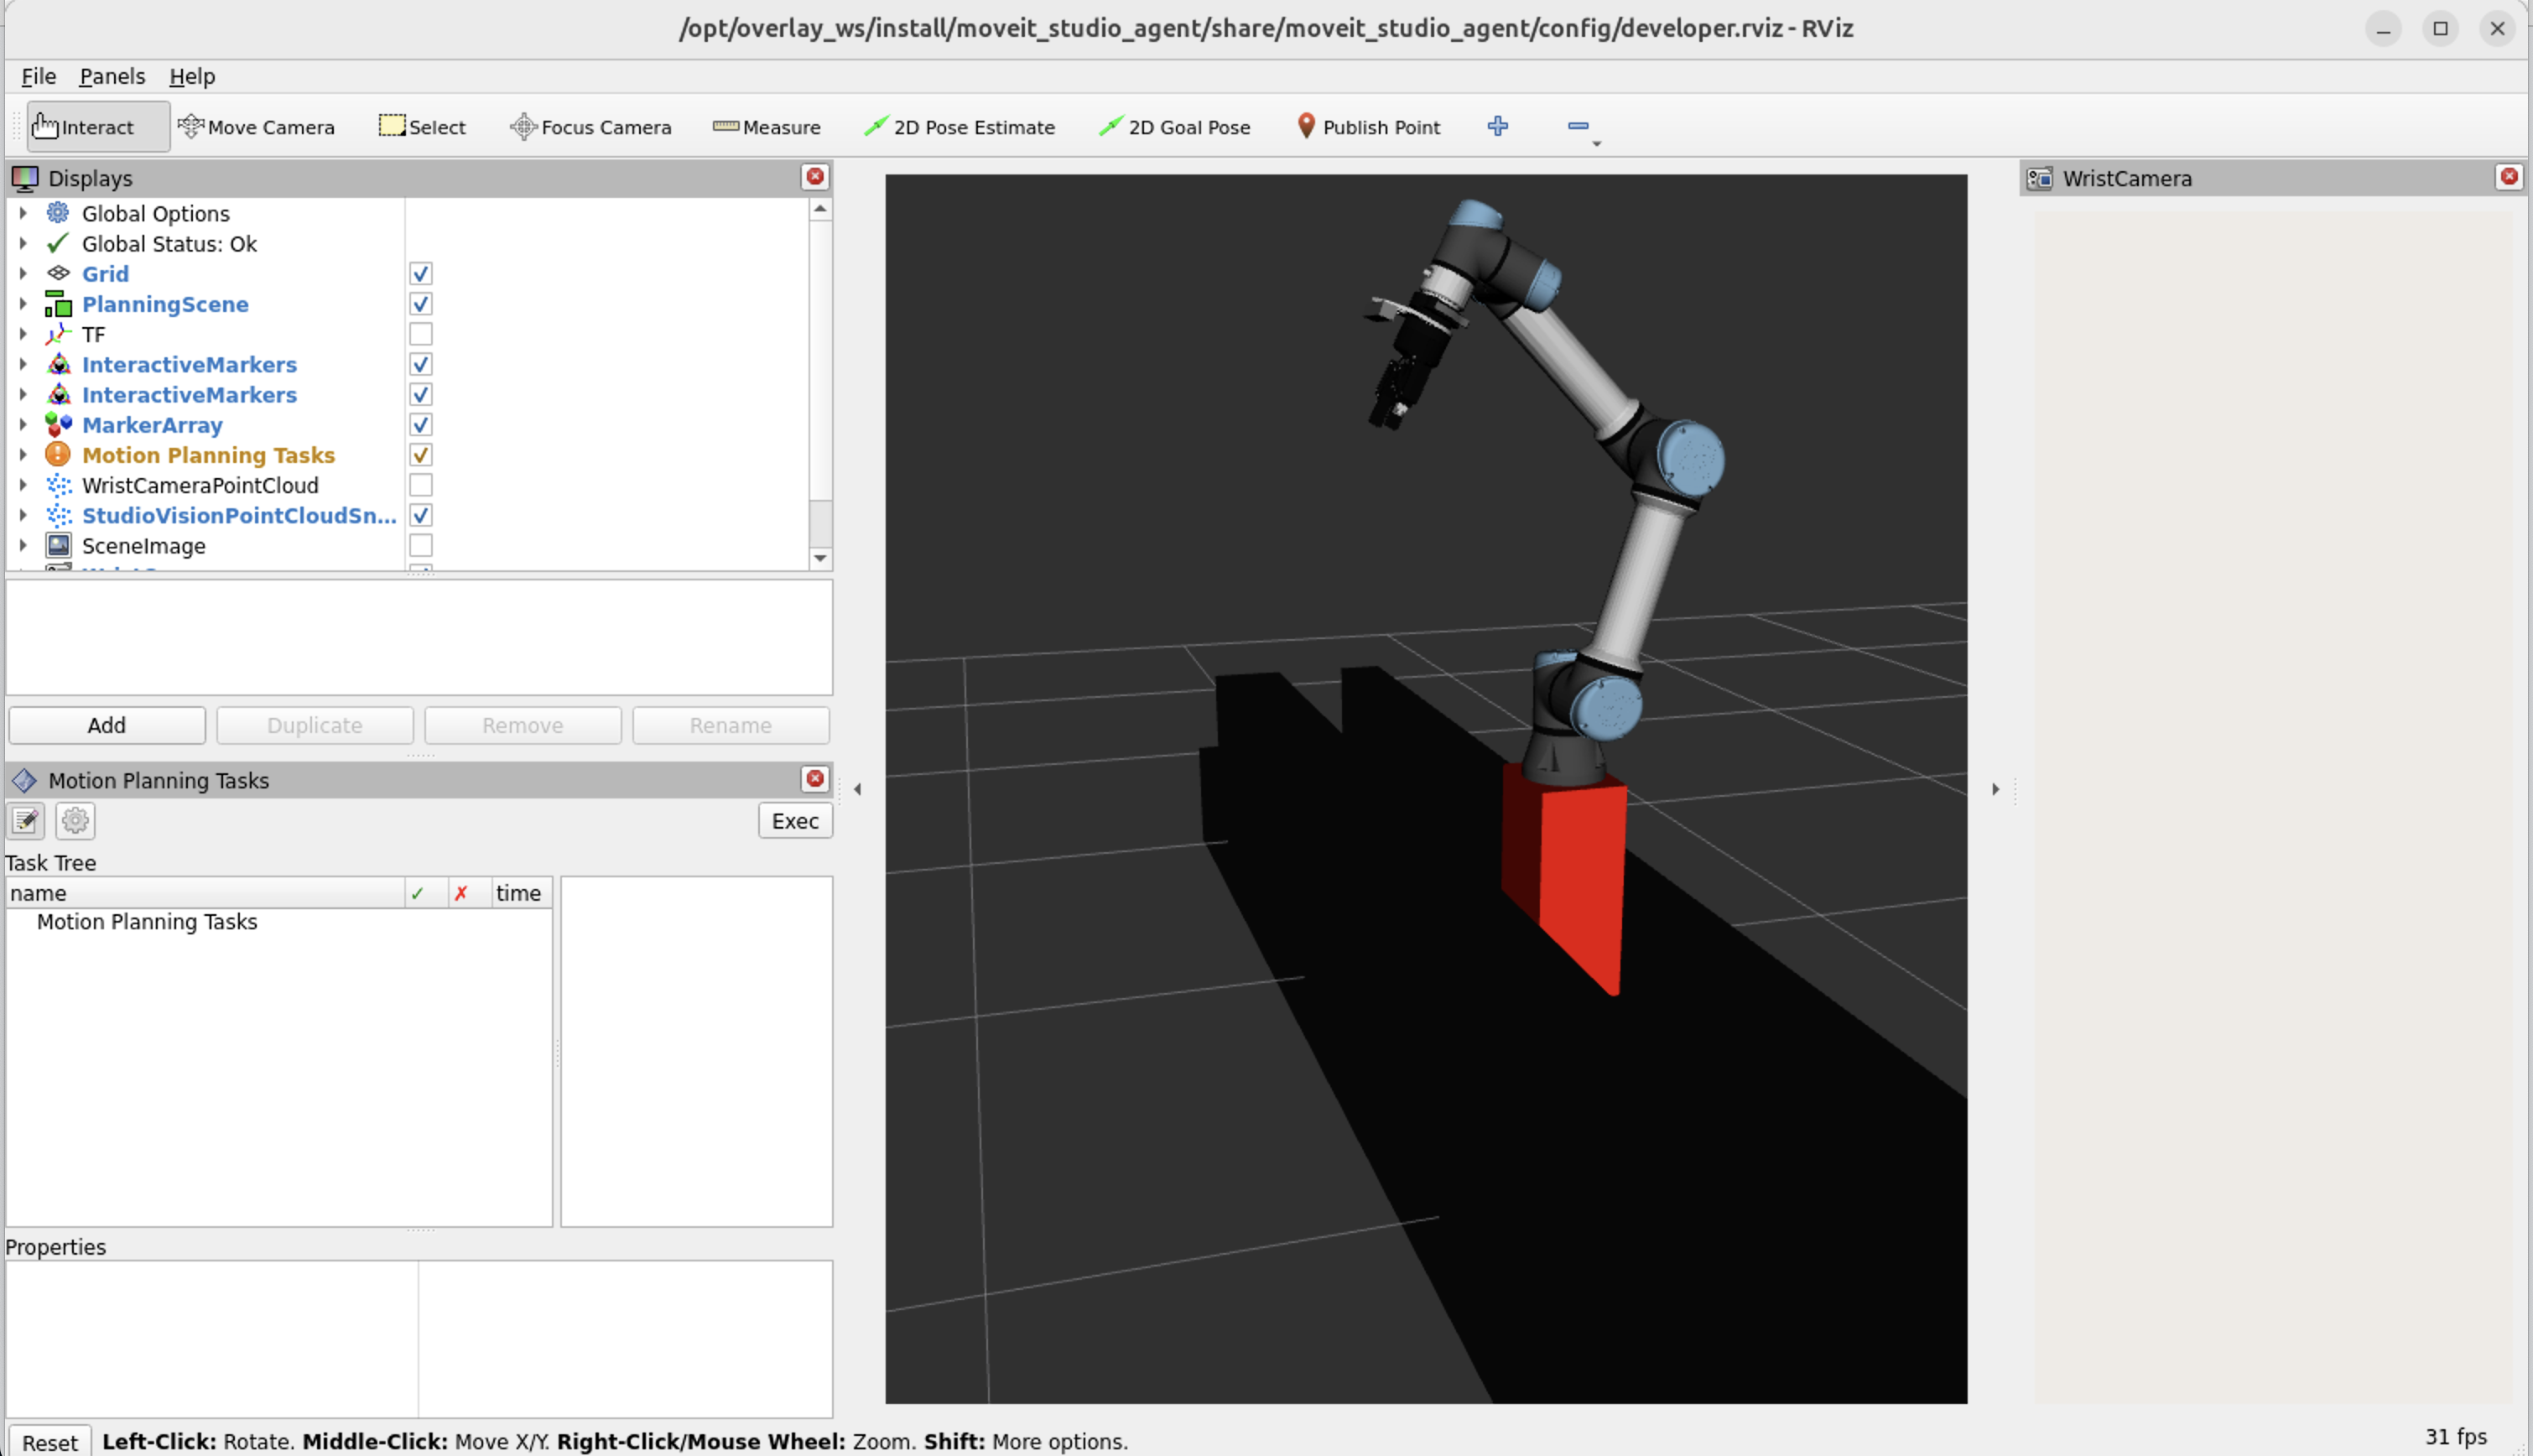Click the TF axes icon
Screen dimensions: 2533x1456
click(x=59, y=334)
